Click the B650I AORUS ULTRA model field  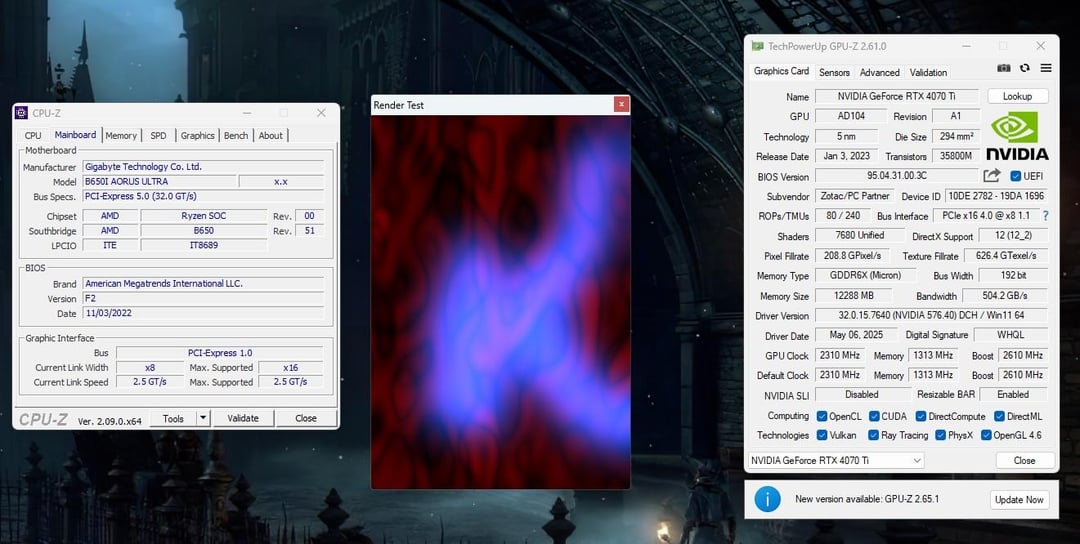(x=159, y=181)
